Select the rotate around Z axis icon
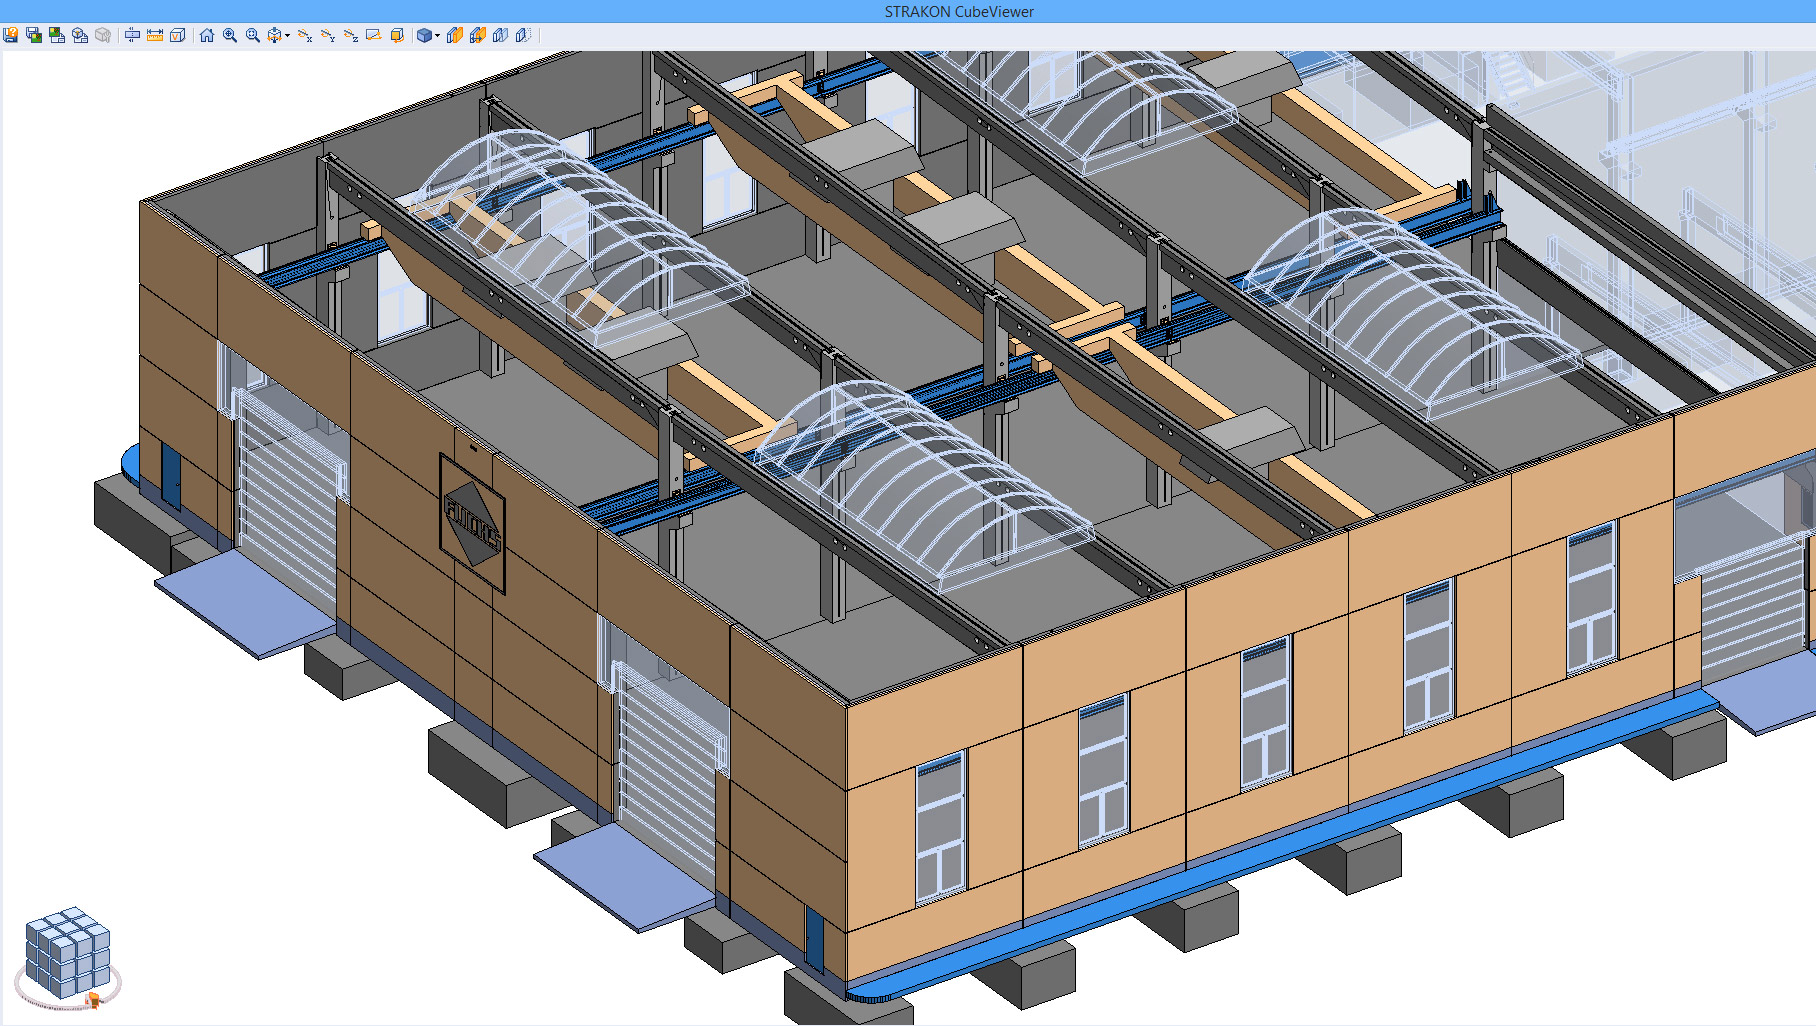1816x1026 pixels. click(x=351, y=35)
